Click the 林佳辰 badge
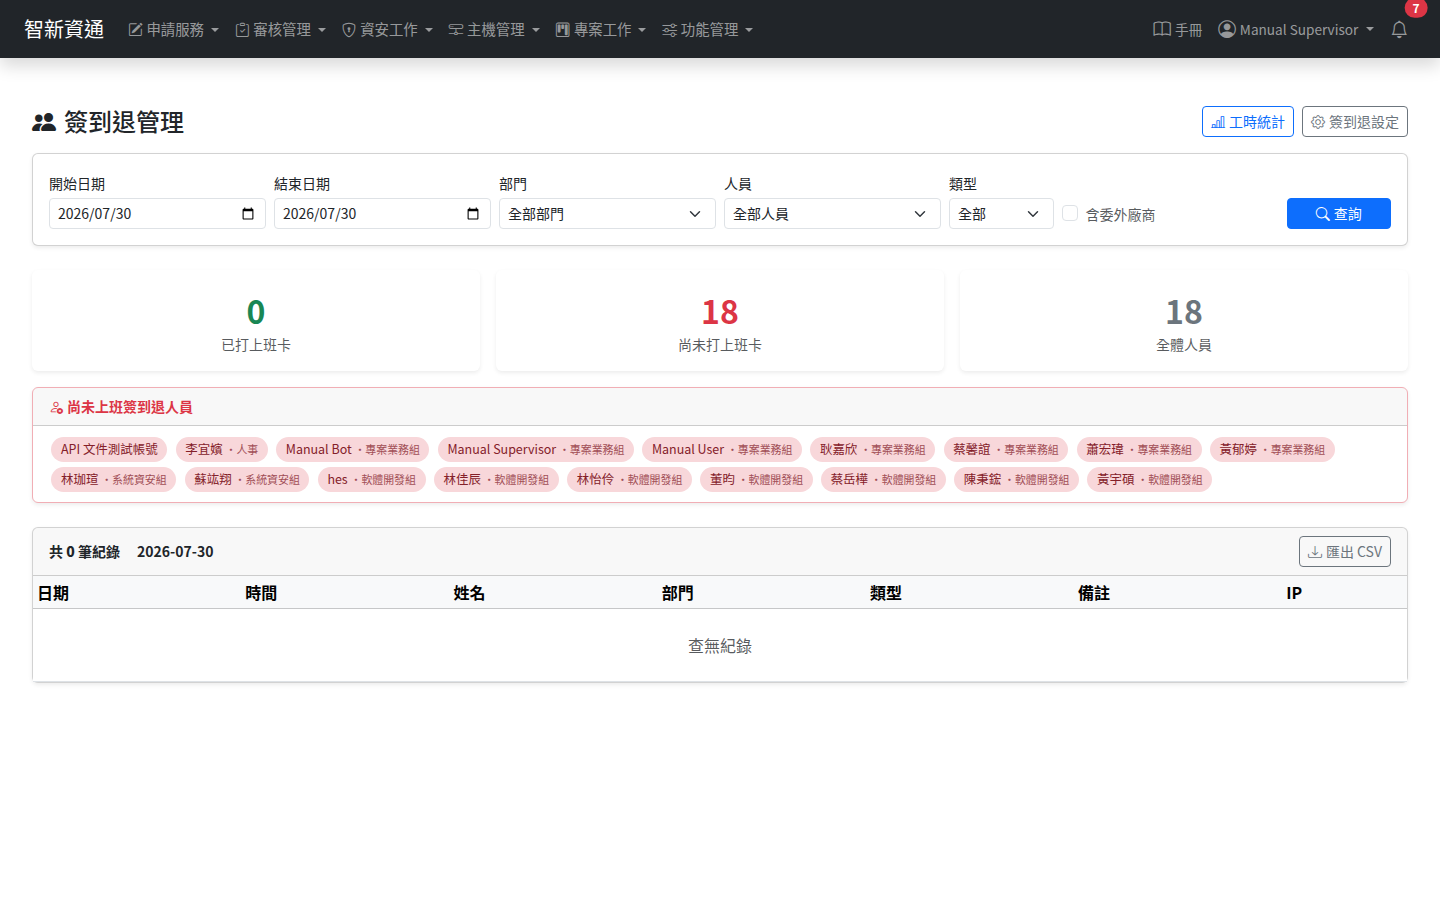This screenshot has width=1440, height=900. pyautogui.click(x=496, y=480)
